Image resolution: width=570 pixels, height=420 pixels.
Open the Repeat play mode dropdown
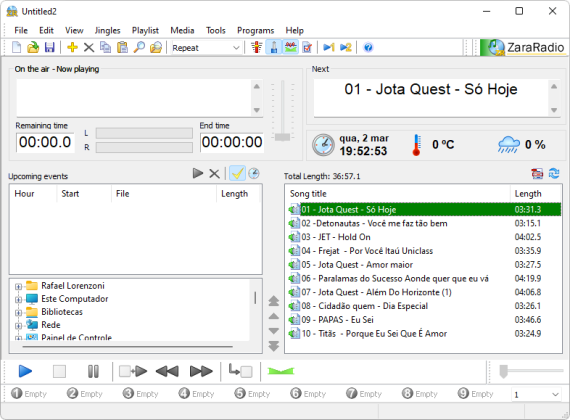[x=206, y=48]
